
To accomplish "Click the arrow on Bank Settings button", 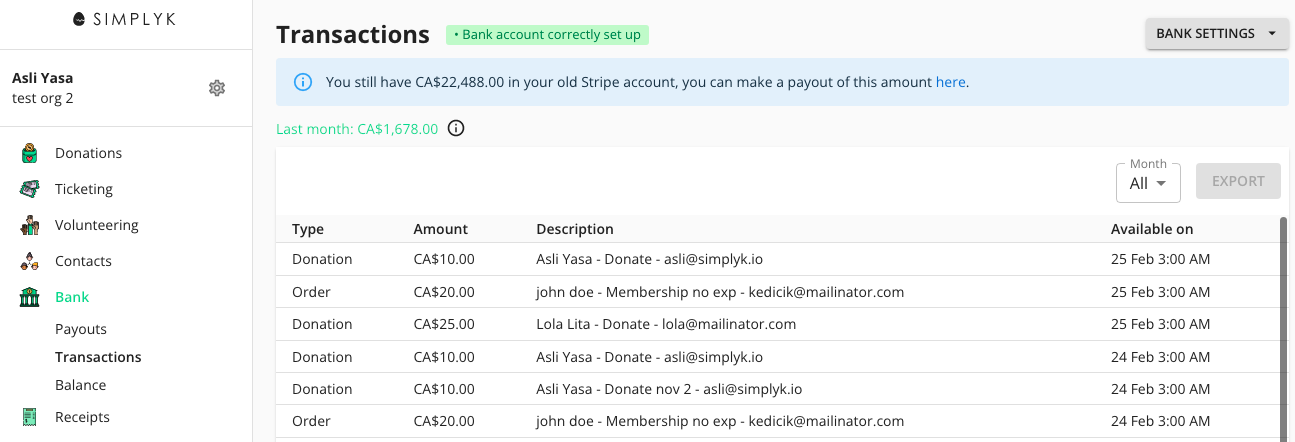I will (x=1272, y=34).
